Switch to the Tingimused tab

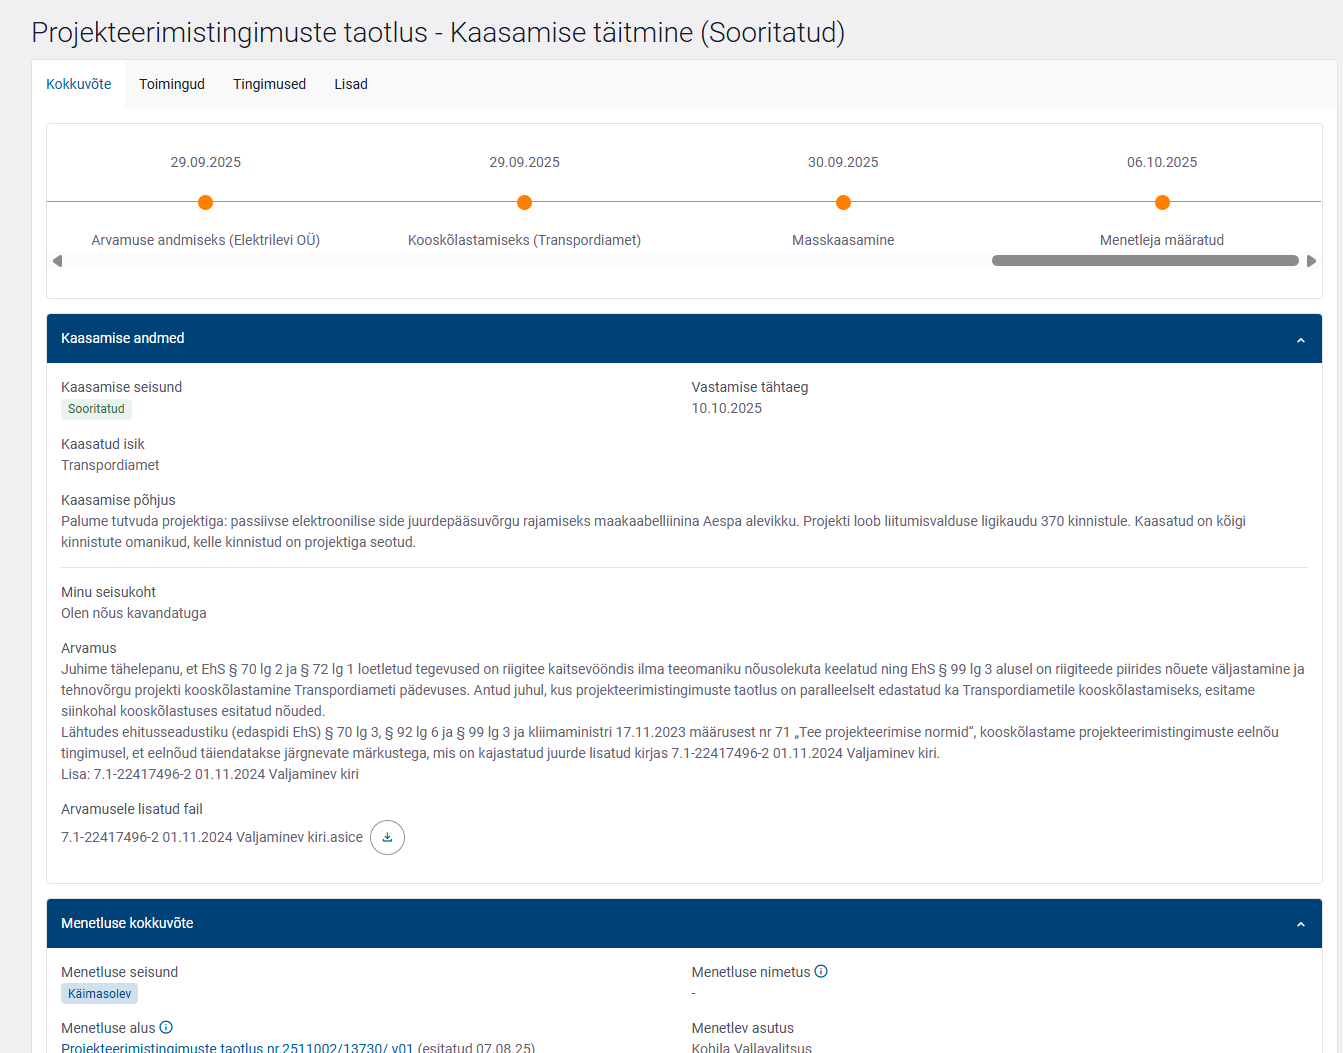[x=269, y=85]
